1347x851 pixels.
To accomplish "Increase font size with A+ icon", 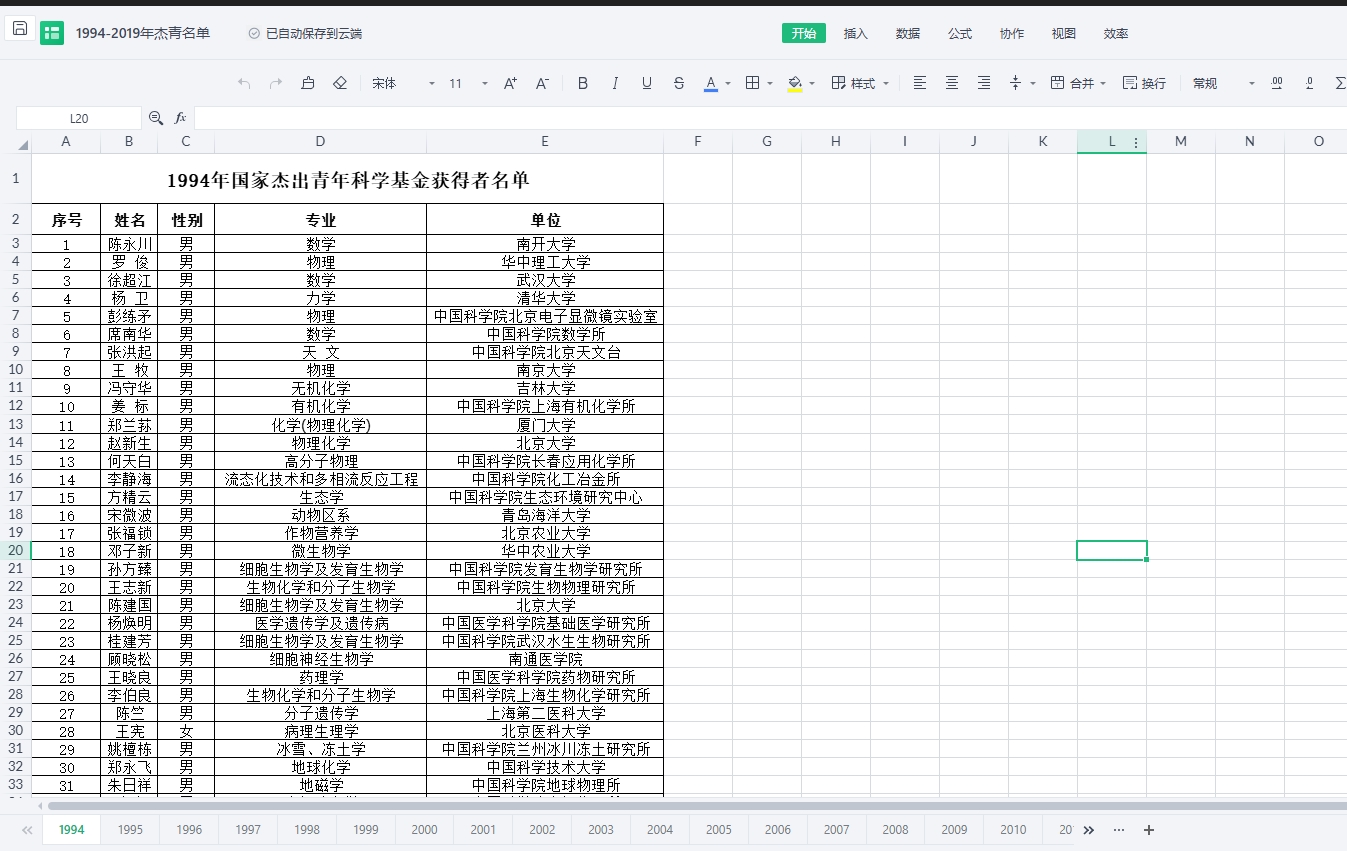I will pos(510,83).
